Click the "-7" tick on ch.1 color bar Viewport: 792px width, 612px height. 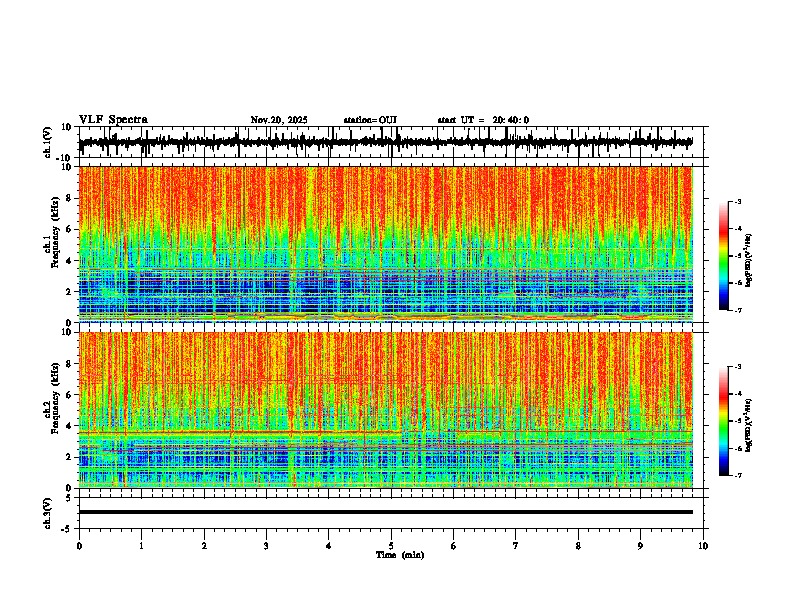737,310
